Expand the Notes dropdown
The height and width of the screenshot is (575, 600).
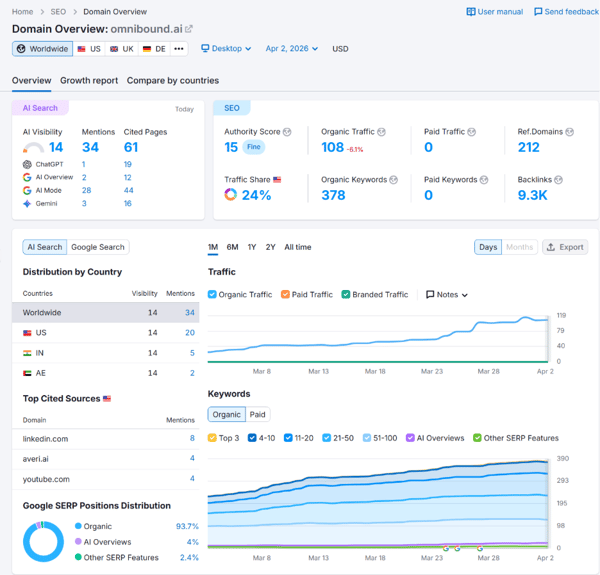[446, 295]
